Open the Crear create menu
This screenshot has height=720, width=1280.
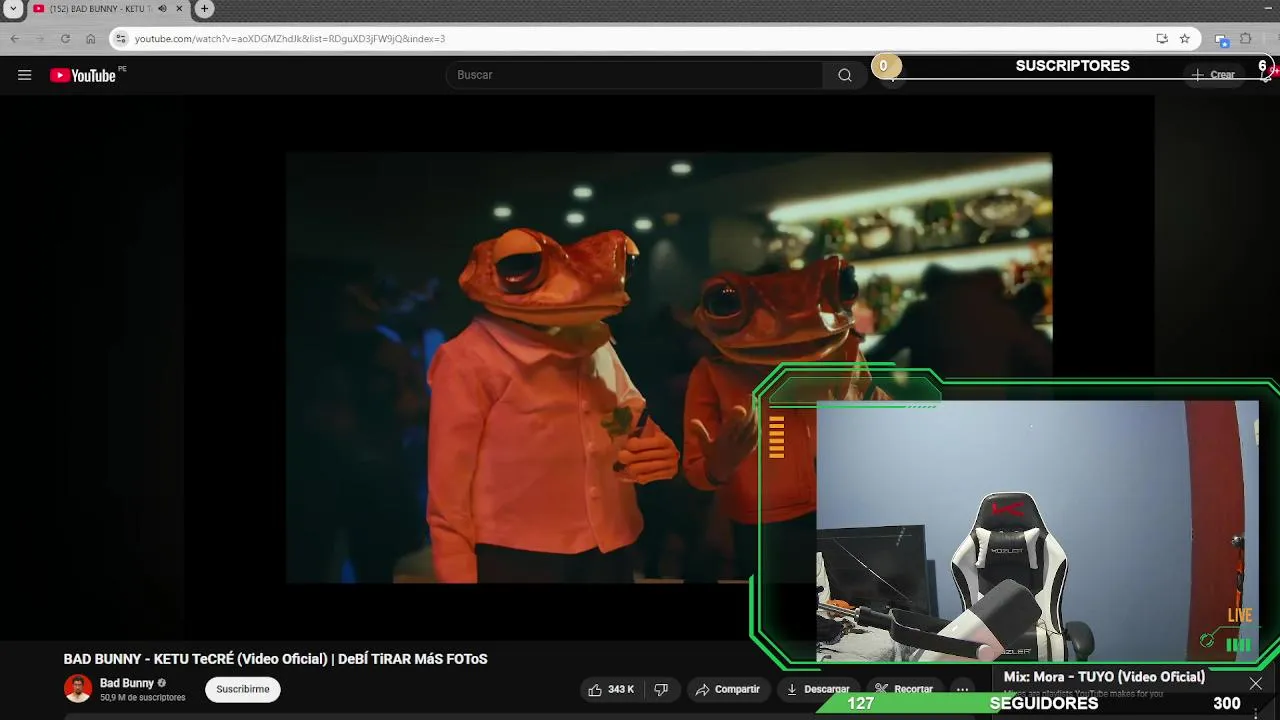(x=1213, y=75)
